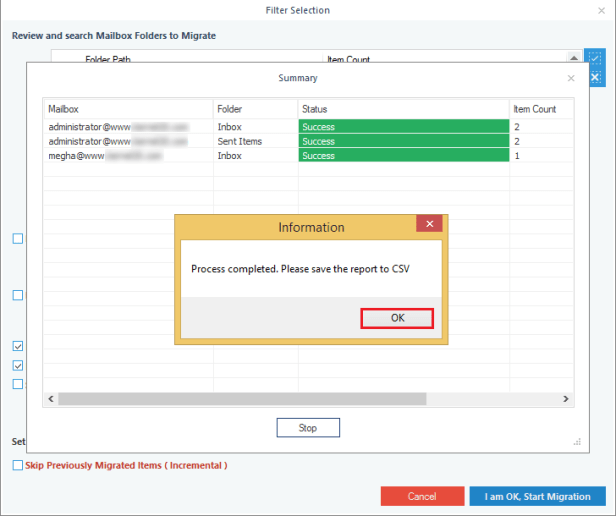Click the Summary horizontal scrollbar thumb

point(242,399)
